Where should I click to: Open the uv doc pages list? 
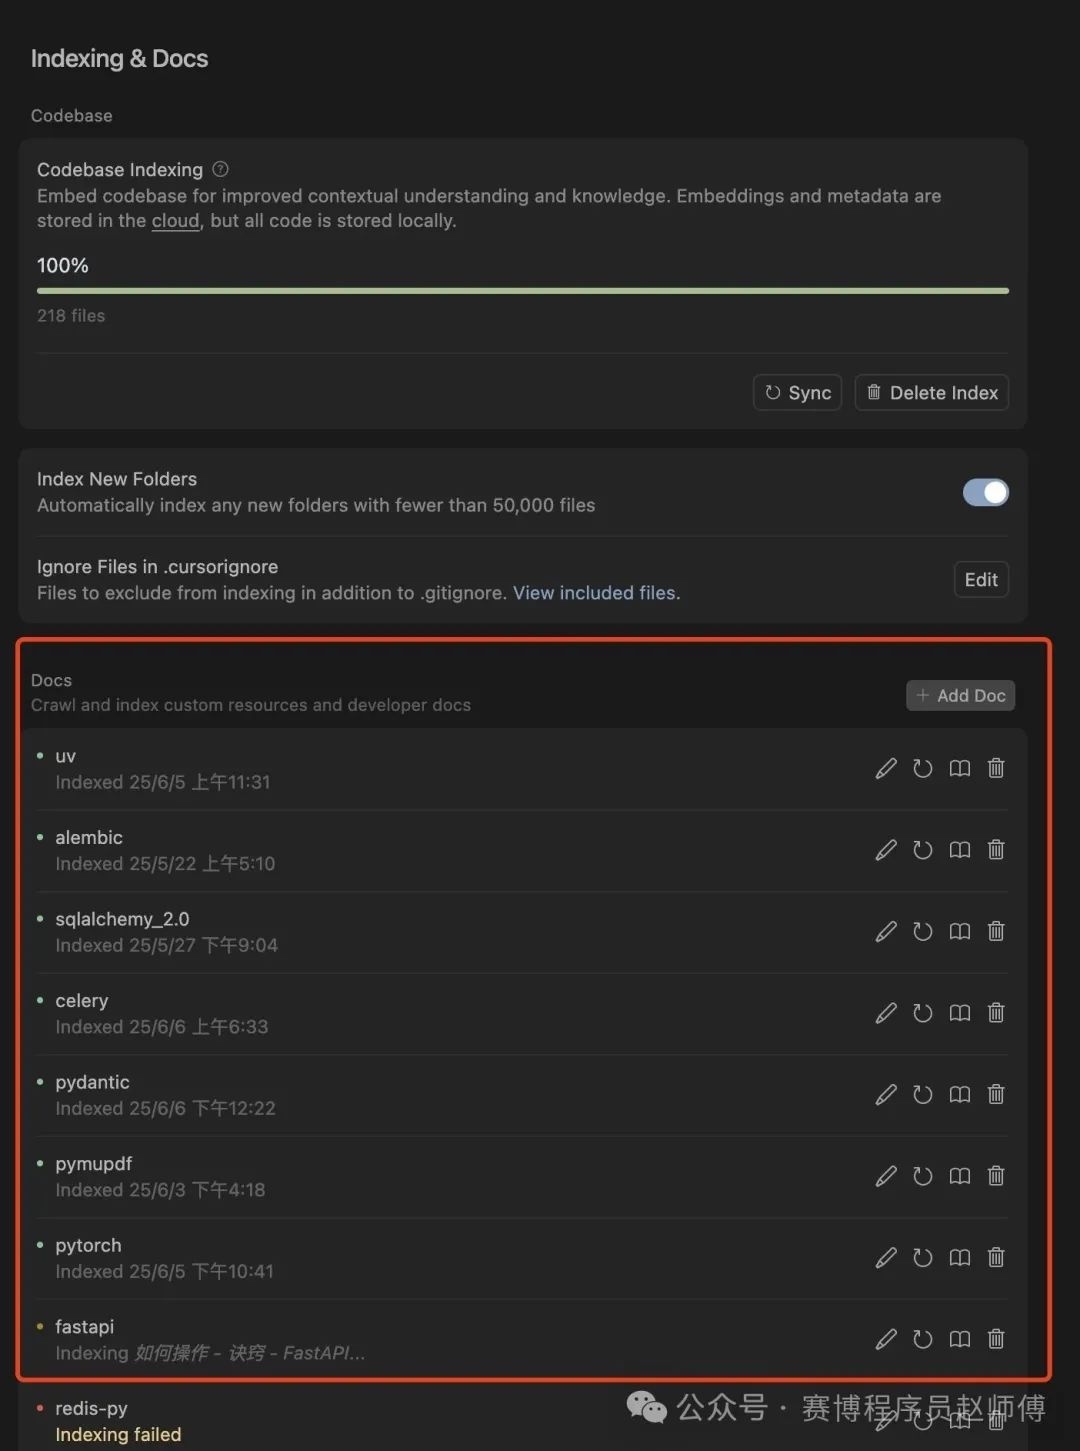click(x=960, y=768)
